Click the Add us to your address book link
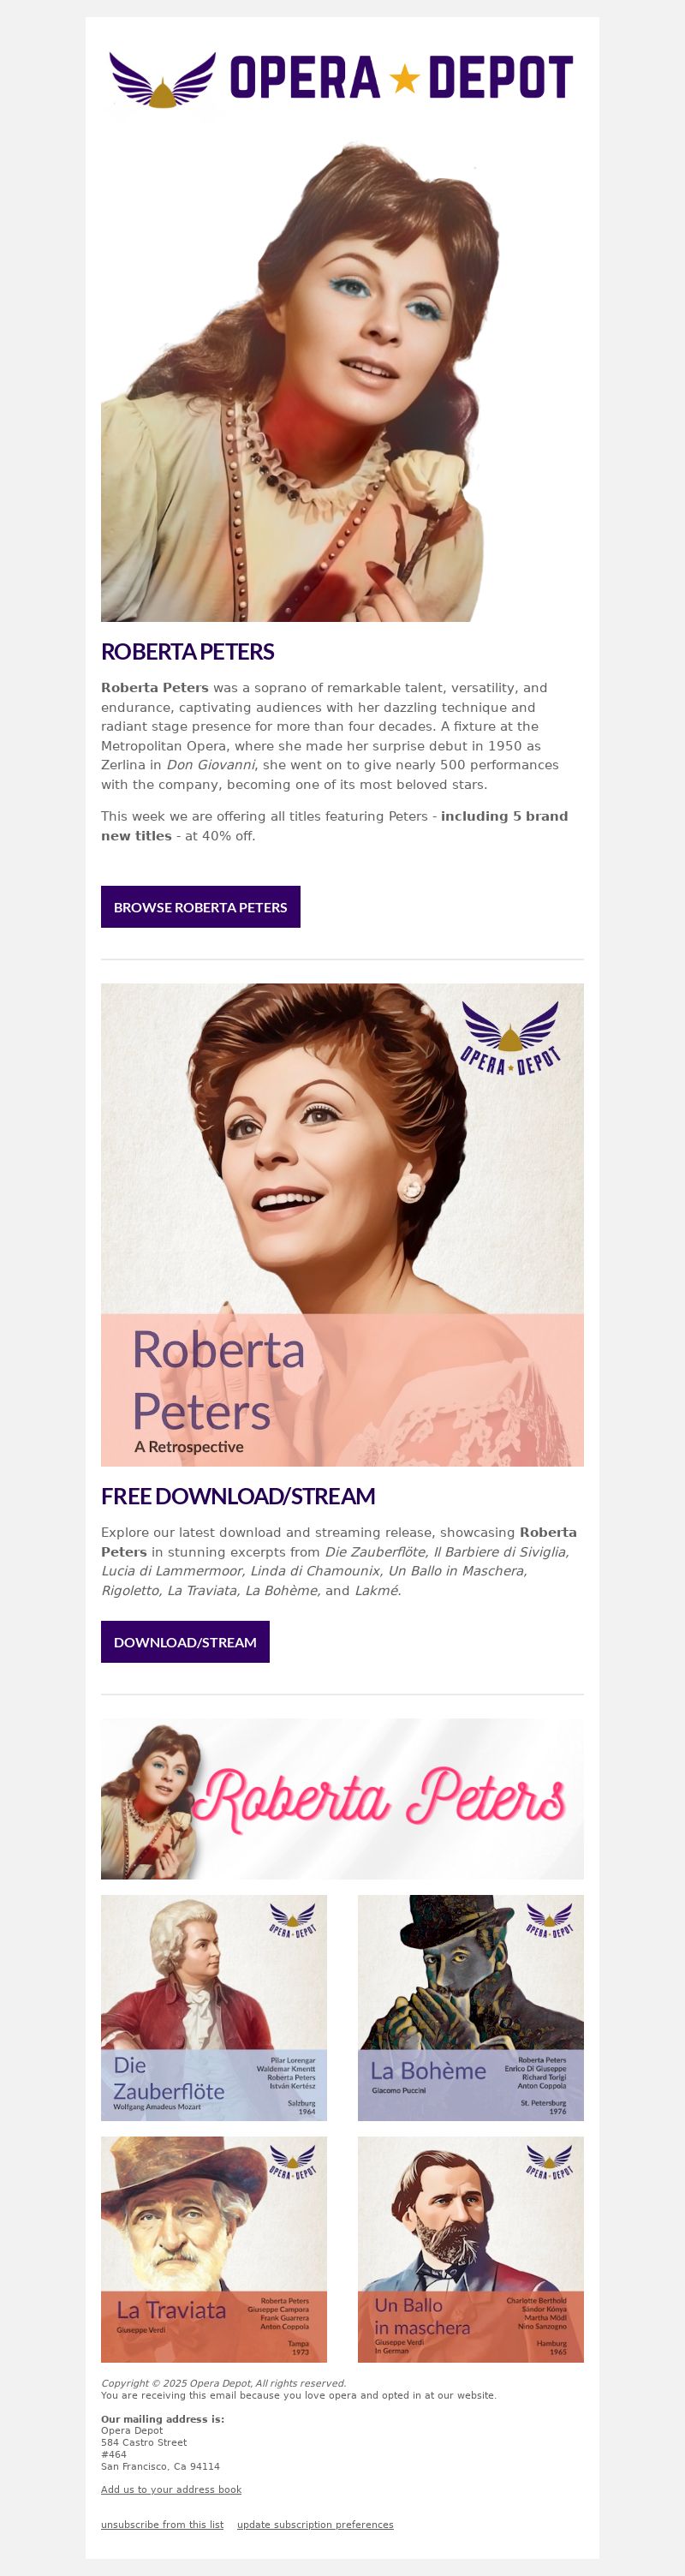This screenshot has width=685, height=2576. coord(171,2489)
